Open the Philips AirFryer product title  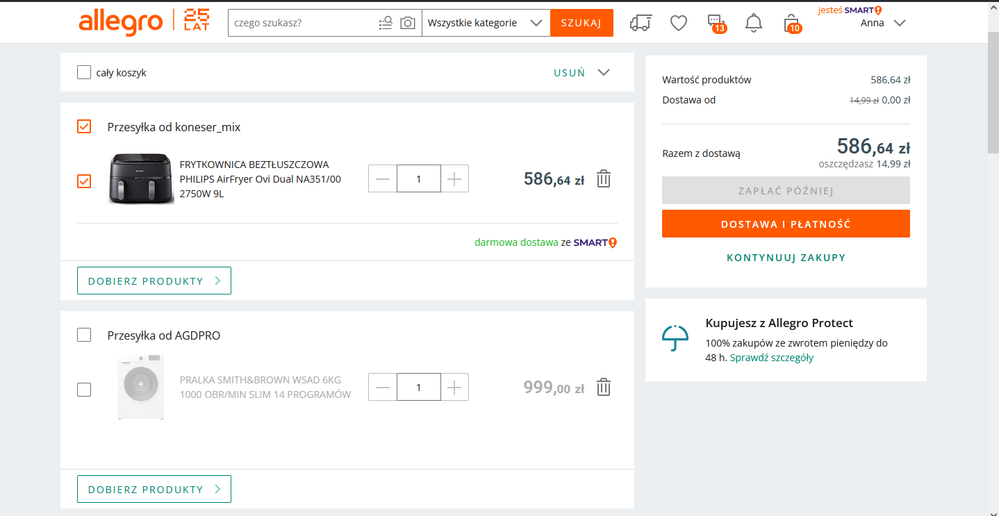coord(260,179)
